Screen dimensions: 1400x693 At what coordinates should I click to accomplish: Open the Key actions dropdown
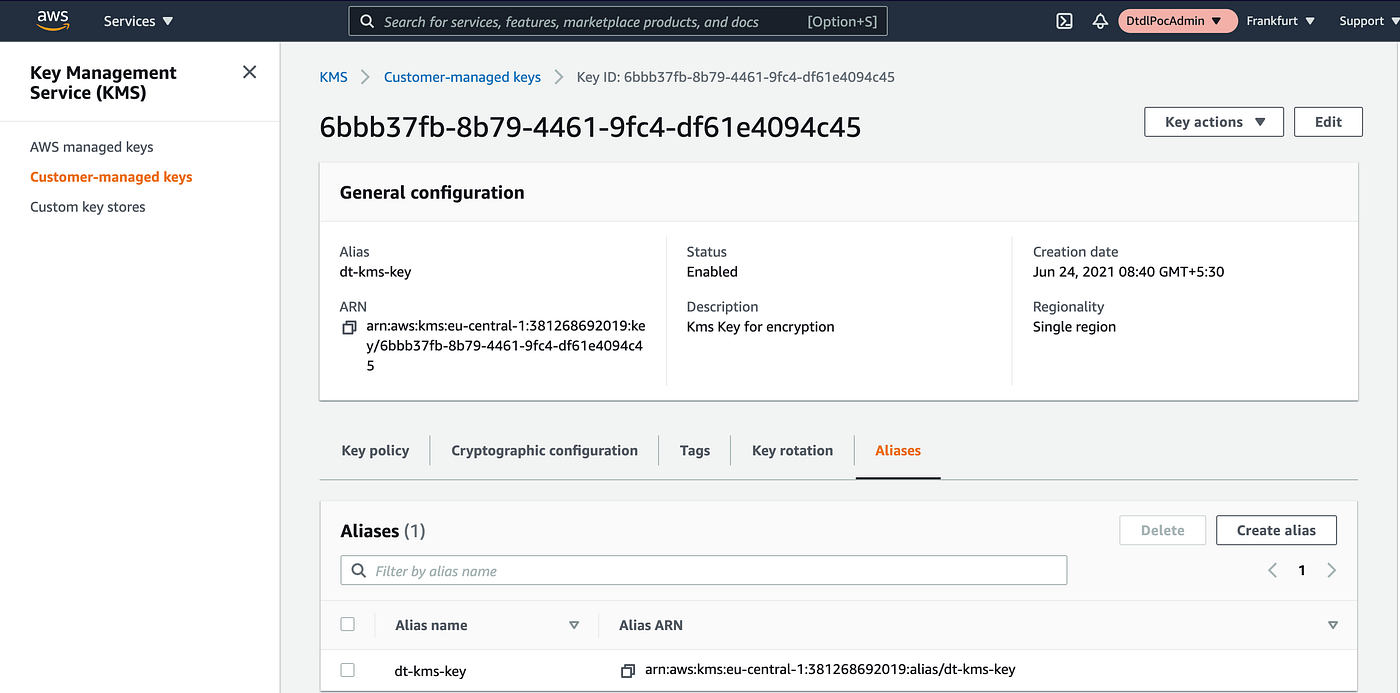[x=1213, y=121]
